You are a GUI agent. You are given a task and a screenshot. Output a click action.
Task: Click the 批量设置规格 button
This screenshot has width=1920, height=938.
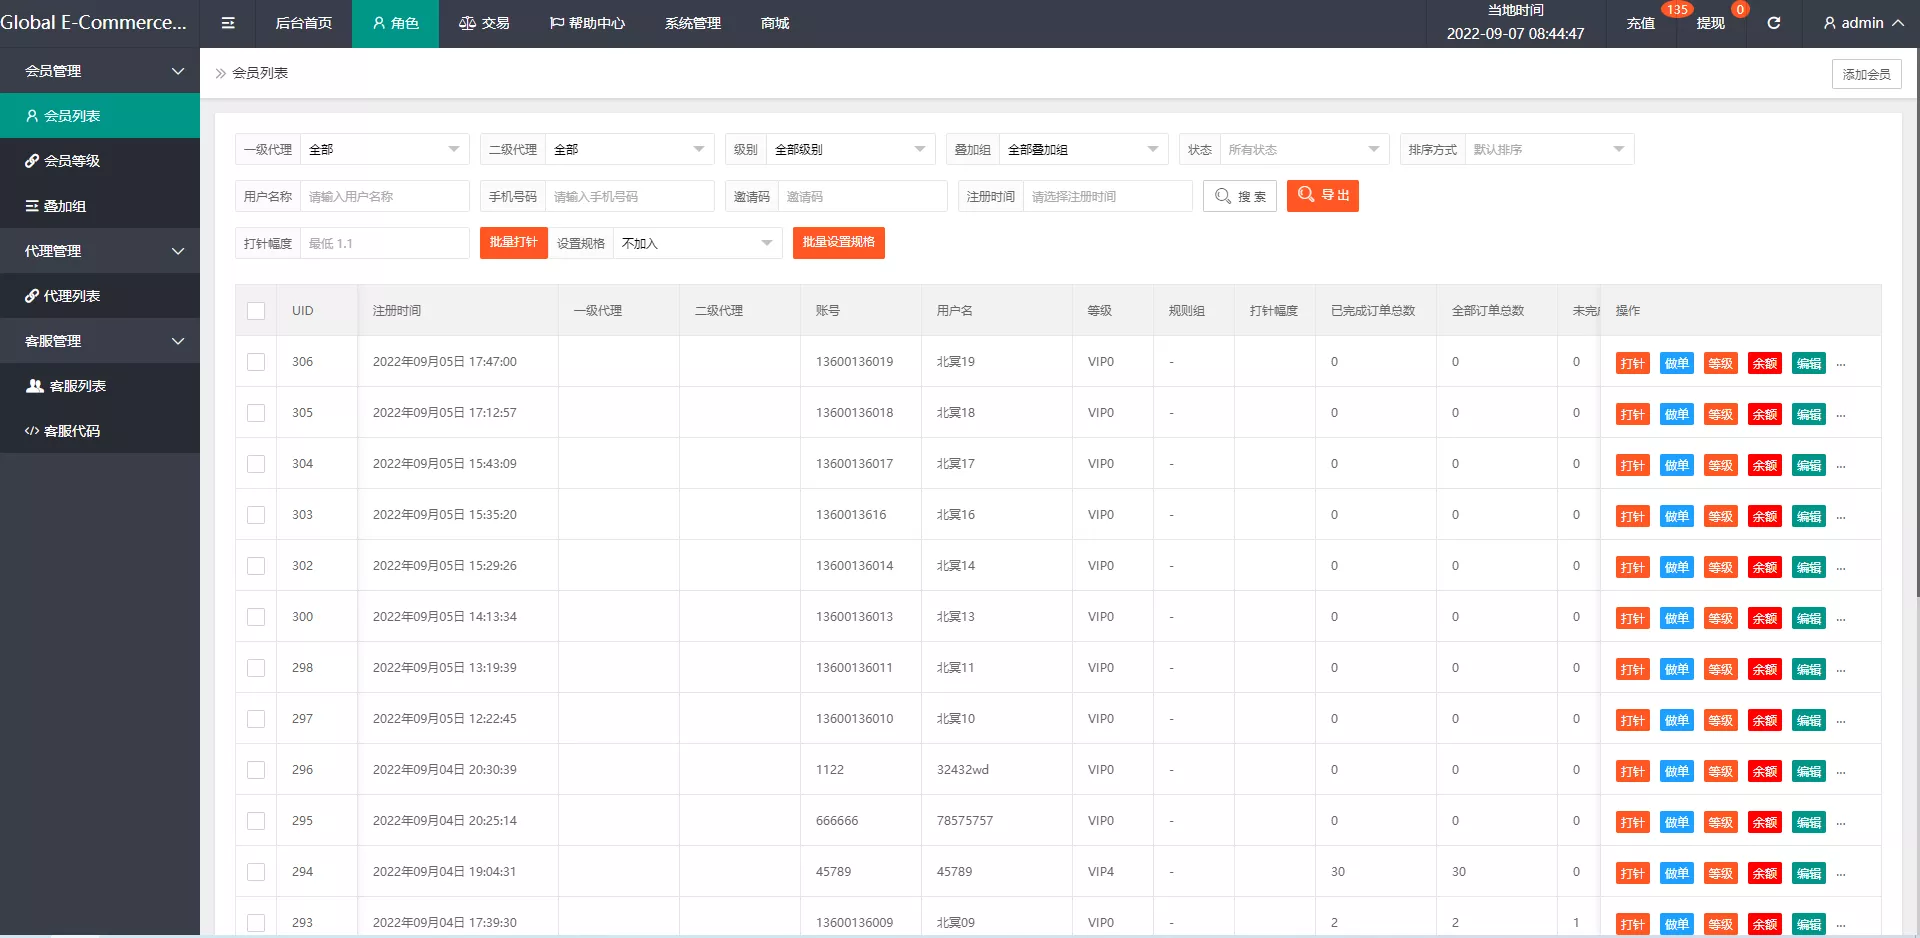[x=838, y=243]
